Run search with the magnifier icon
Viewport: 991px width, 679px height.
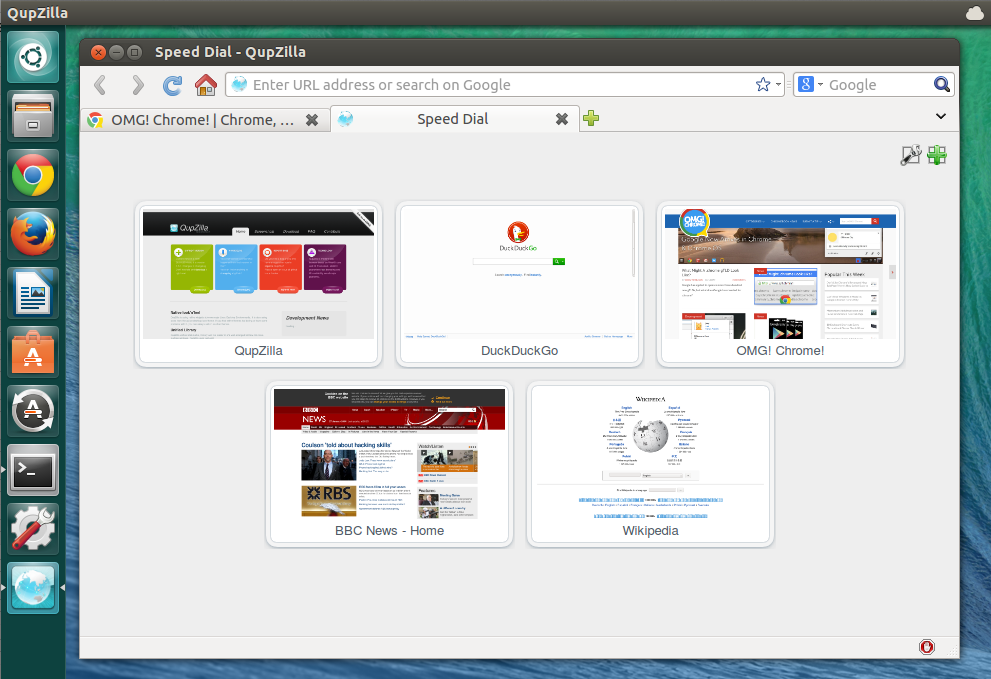pos(941,85)
